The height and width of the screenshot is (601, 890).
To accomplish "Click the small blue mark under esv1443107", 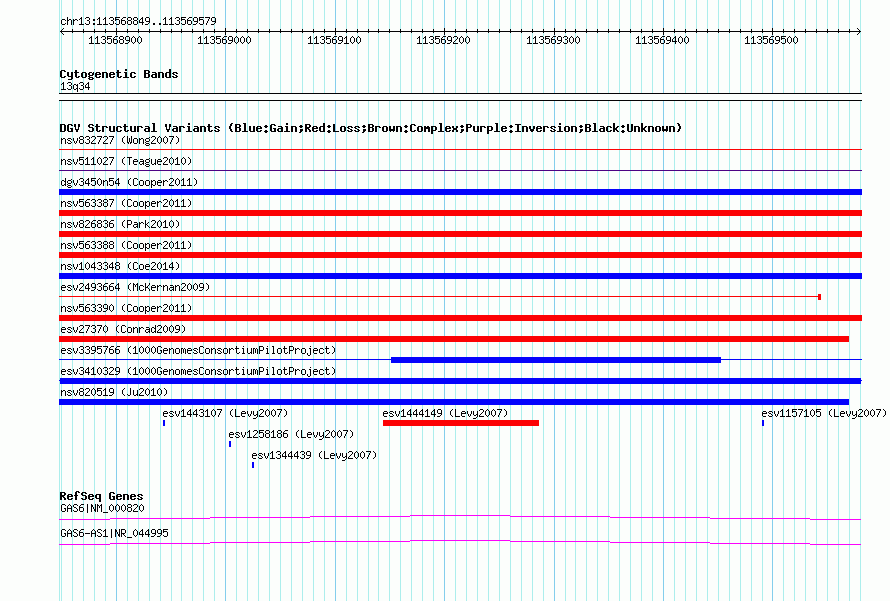I will [164, 423].
